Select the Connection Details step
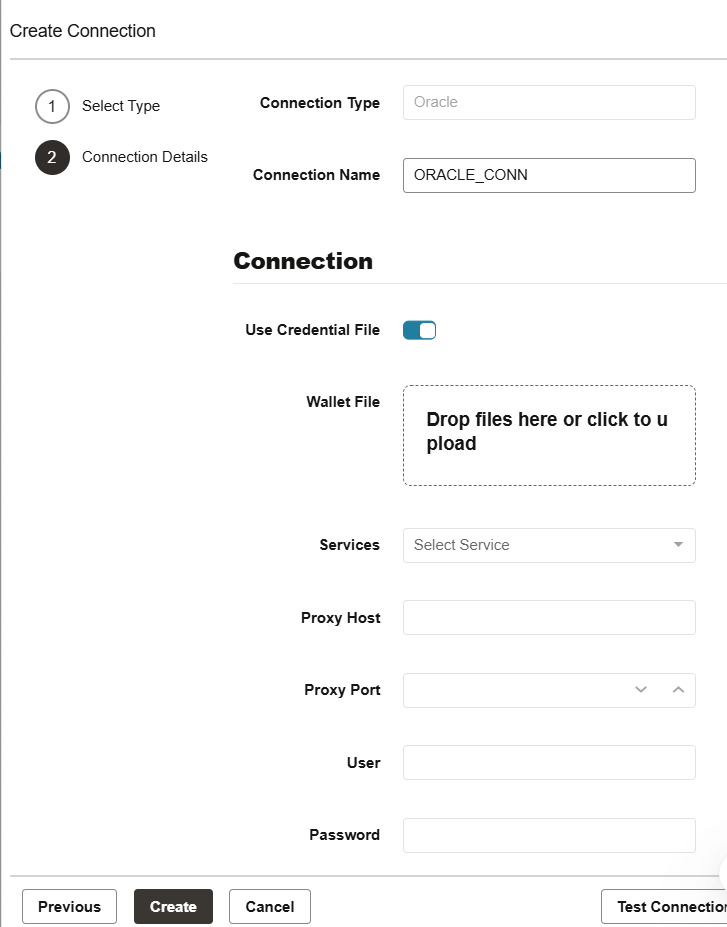 click(x=144, y=157)
